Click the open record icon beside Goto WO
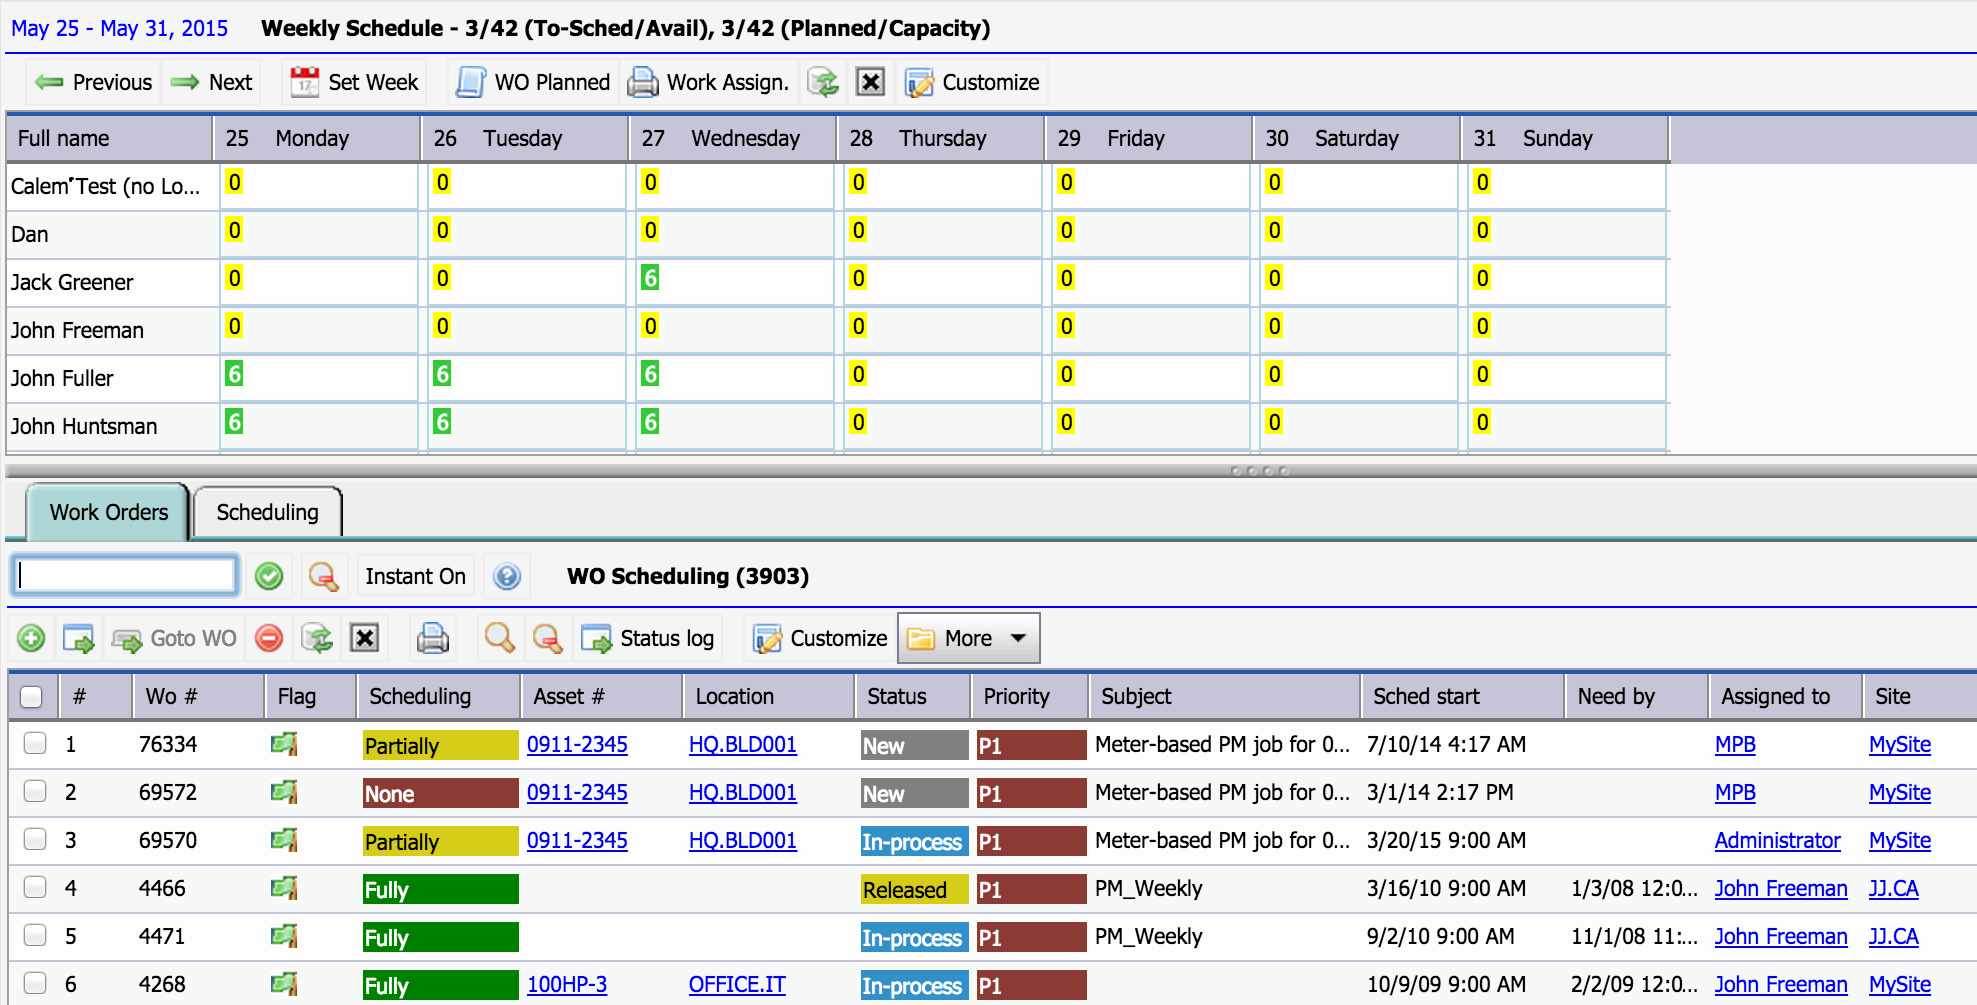1977x1005 pixels. [x=78, y=638]
